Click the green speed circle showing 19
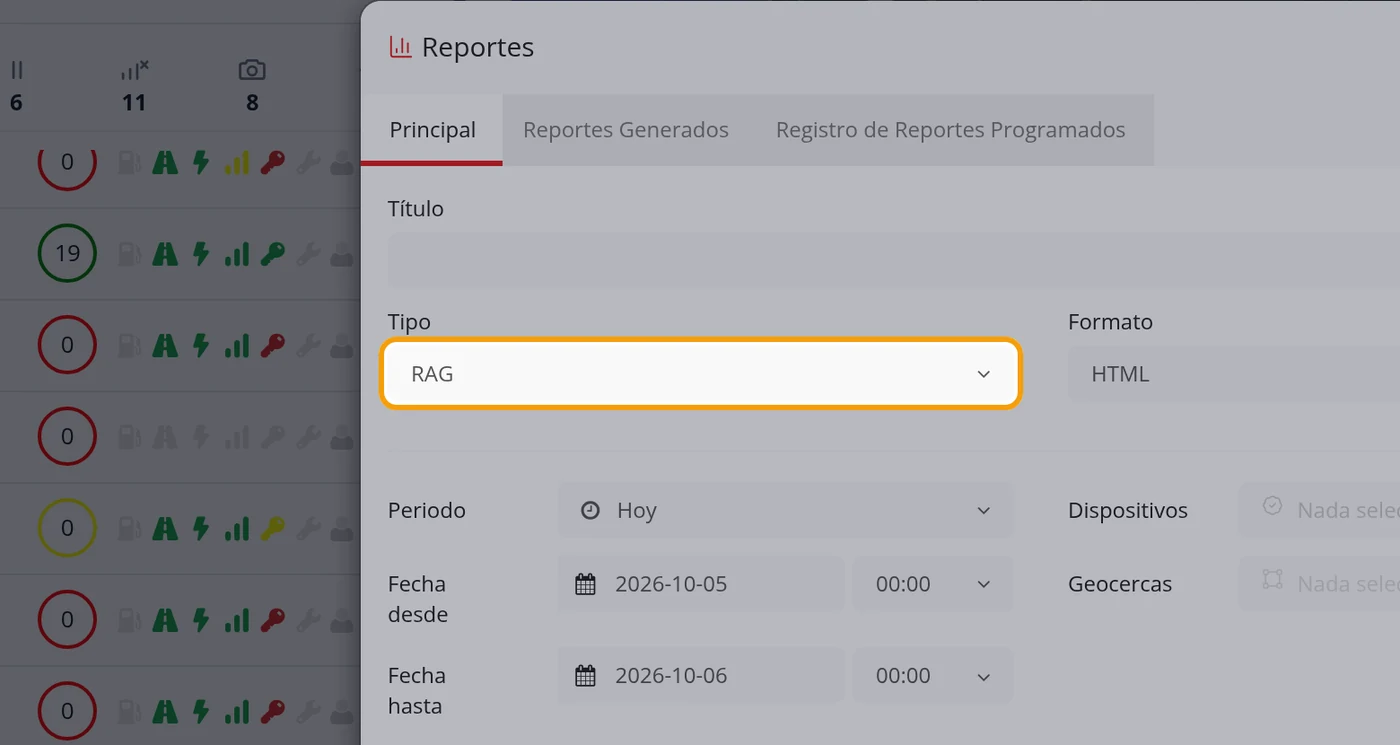Viewport: 1400px width, 745px height. (67, 253)
